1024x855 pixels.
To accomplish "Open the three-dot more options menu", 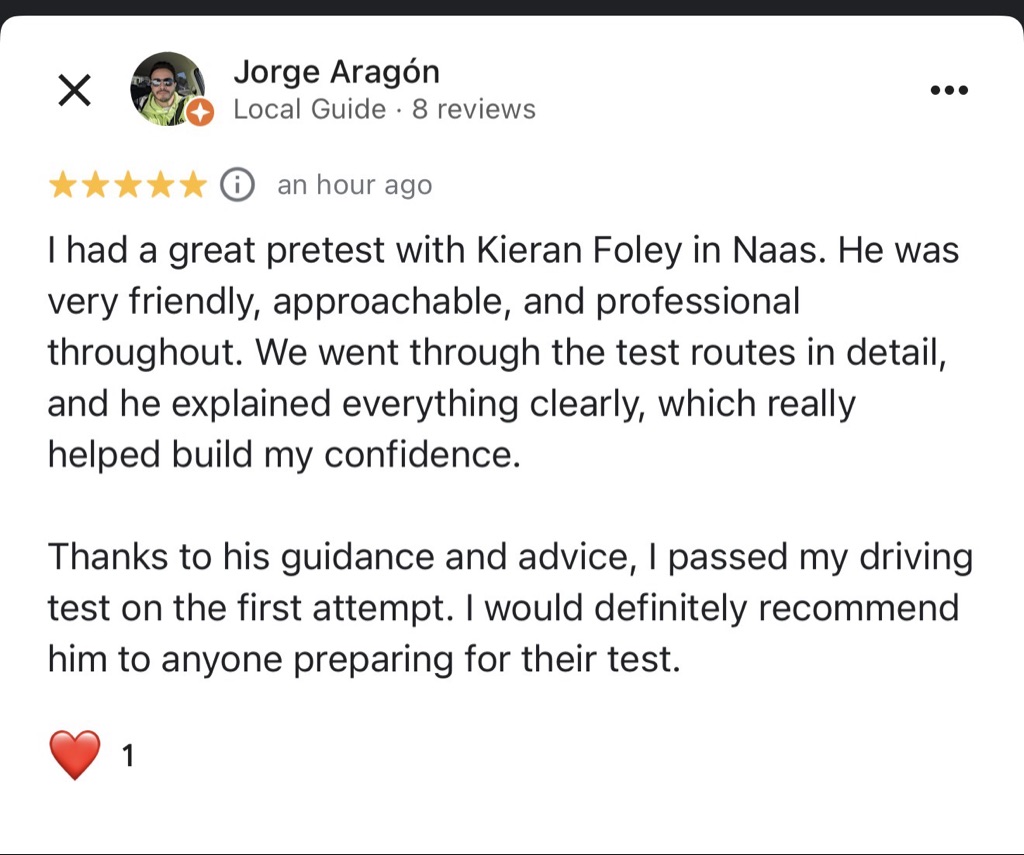I will 949,91.
